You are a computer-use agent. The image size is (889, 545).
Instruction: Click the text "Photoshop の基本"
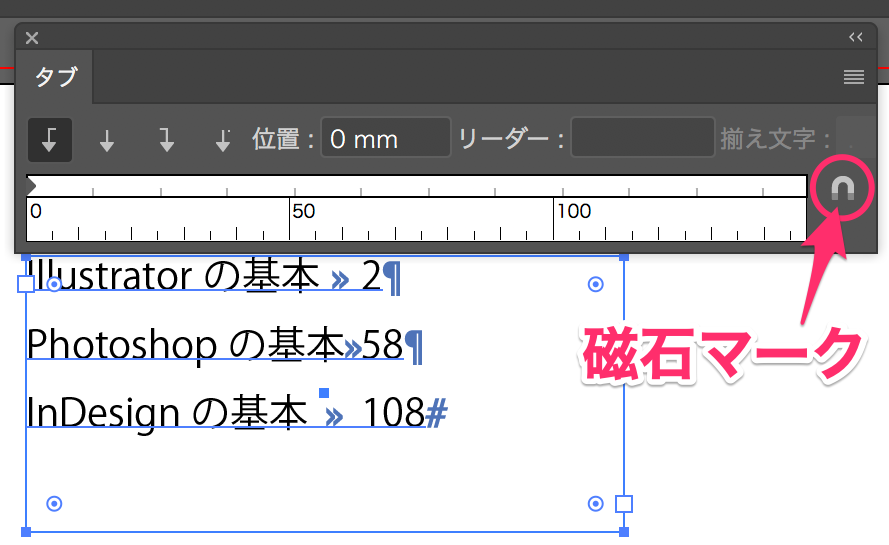tap(185, 344)
